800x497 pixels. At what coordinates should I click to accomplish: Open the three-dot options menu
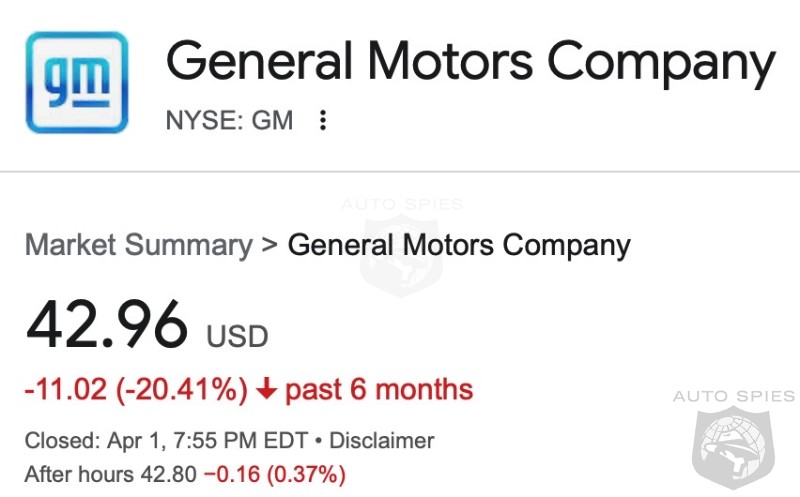[x=322, y=121]
